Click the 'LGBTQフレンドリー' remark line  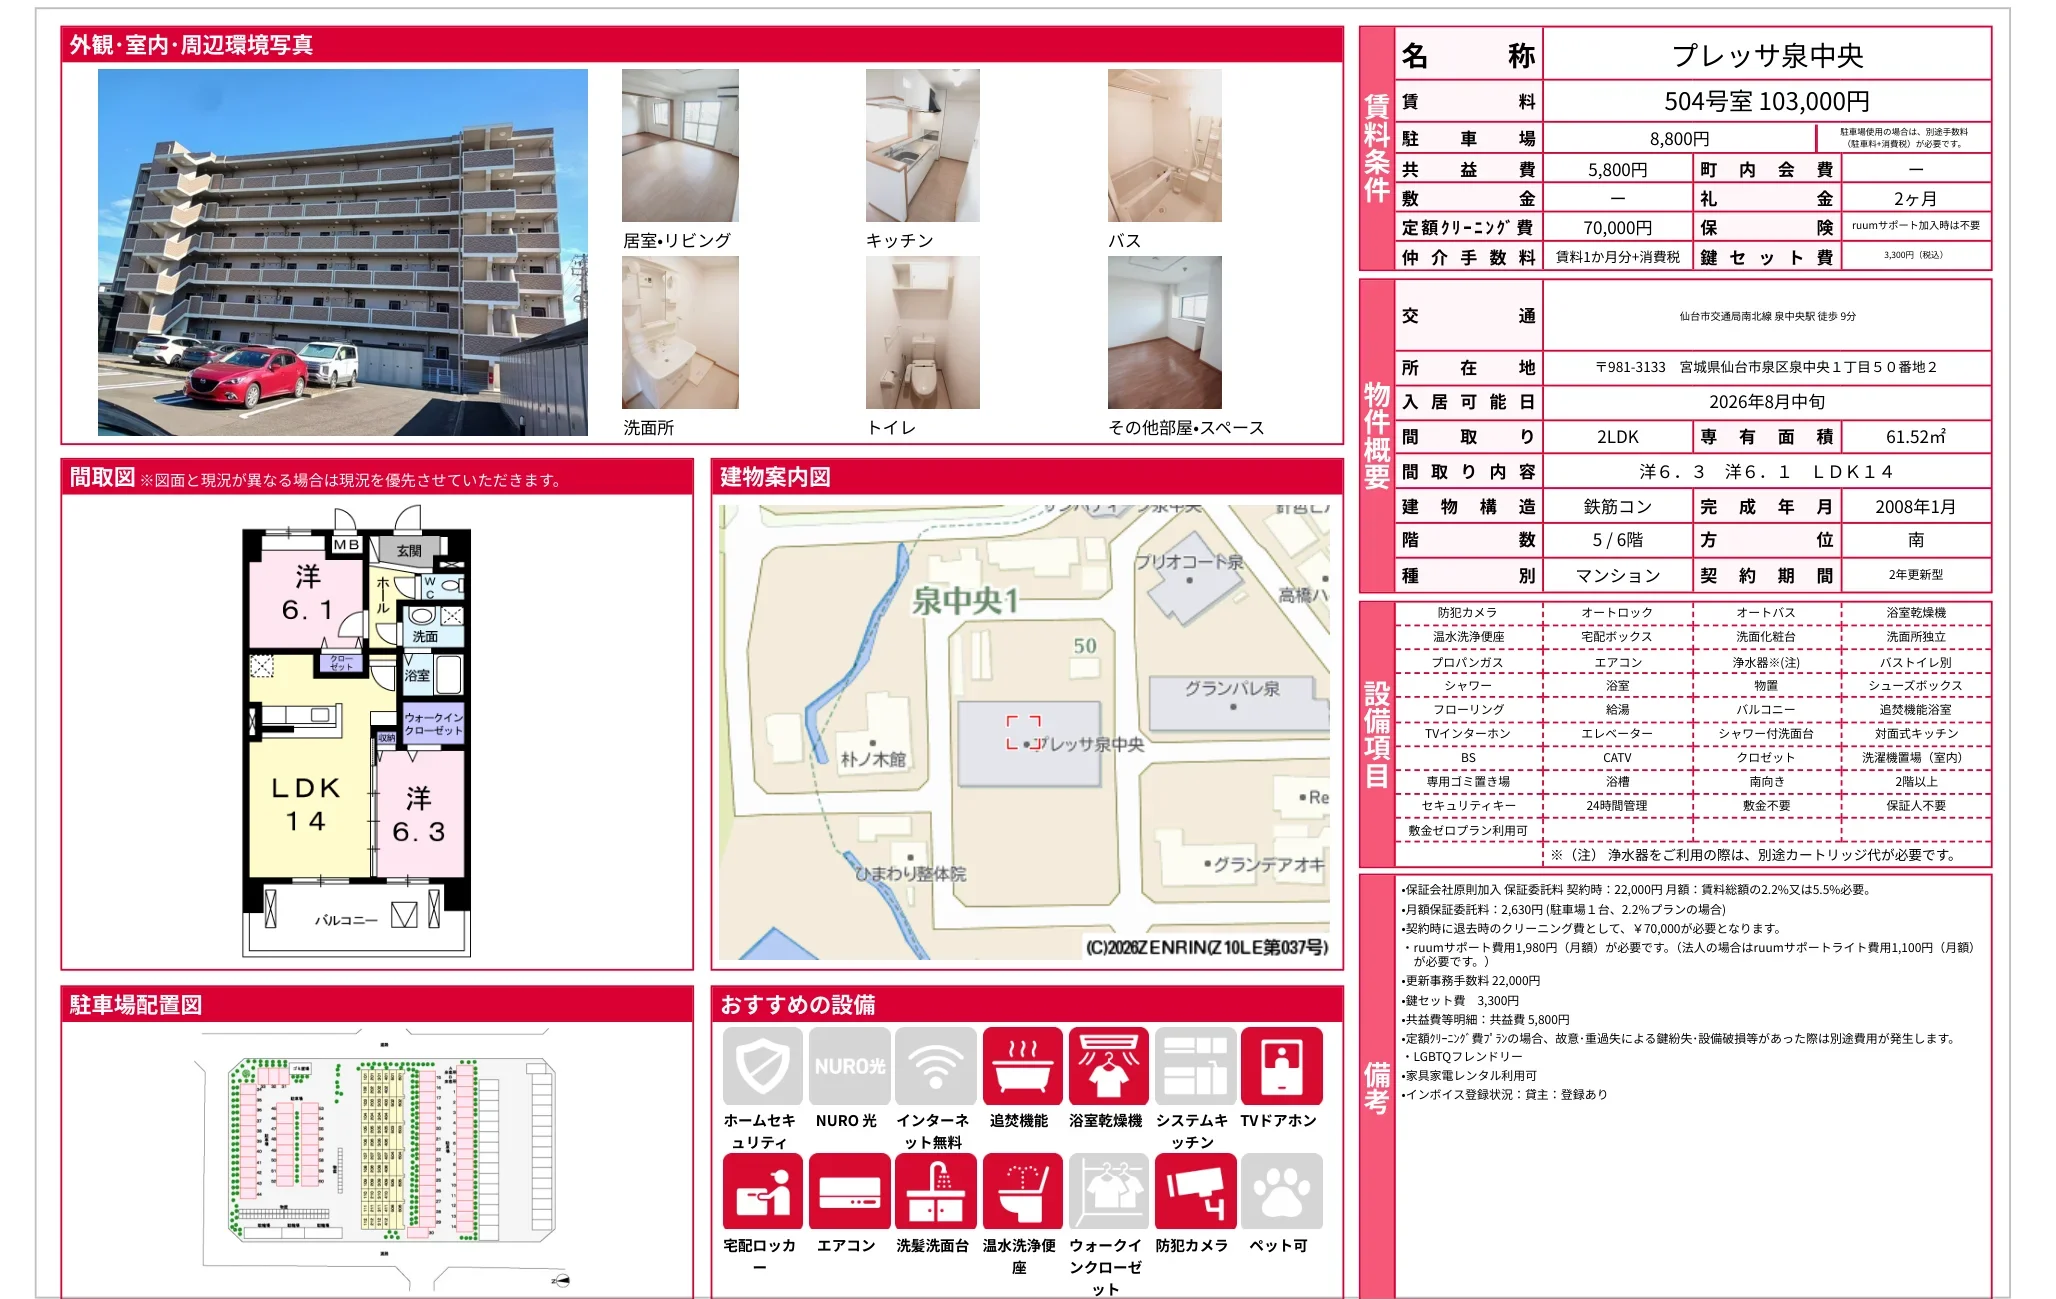click(x=1462, y=1057)
